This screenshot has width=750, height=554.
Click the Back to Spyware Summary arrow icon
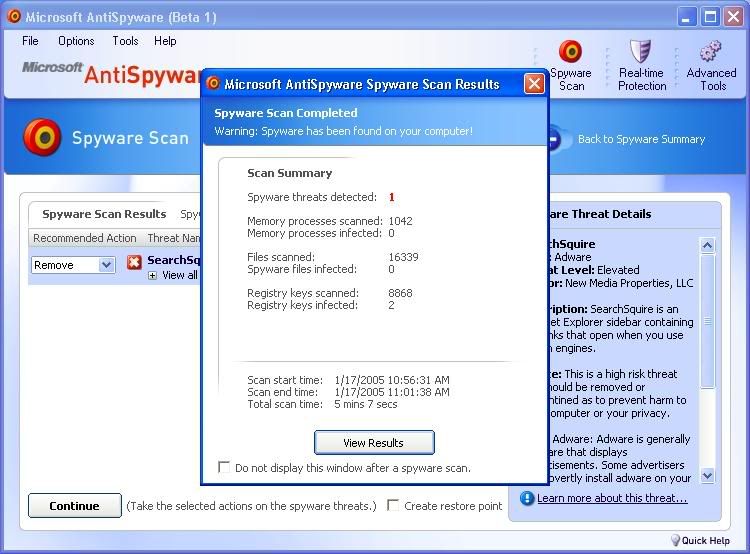point(555,140)
